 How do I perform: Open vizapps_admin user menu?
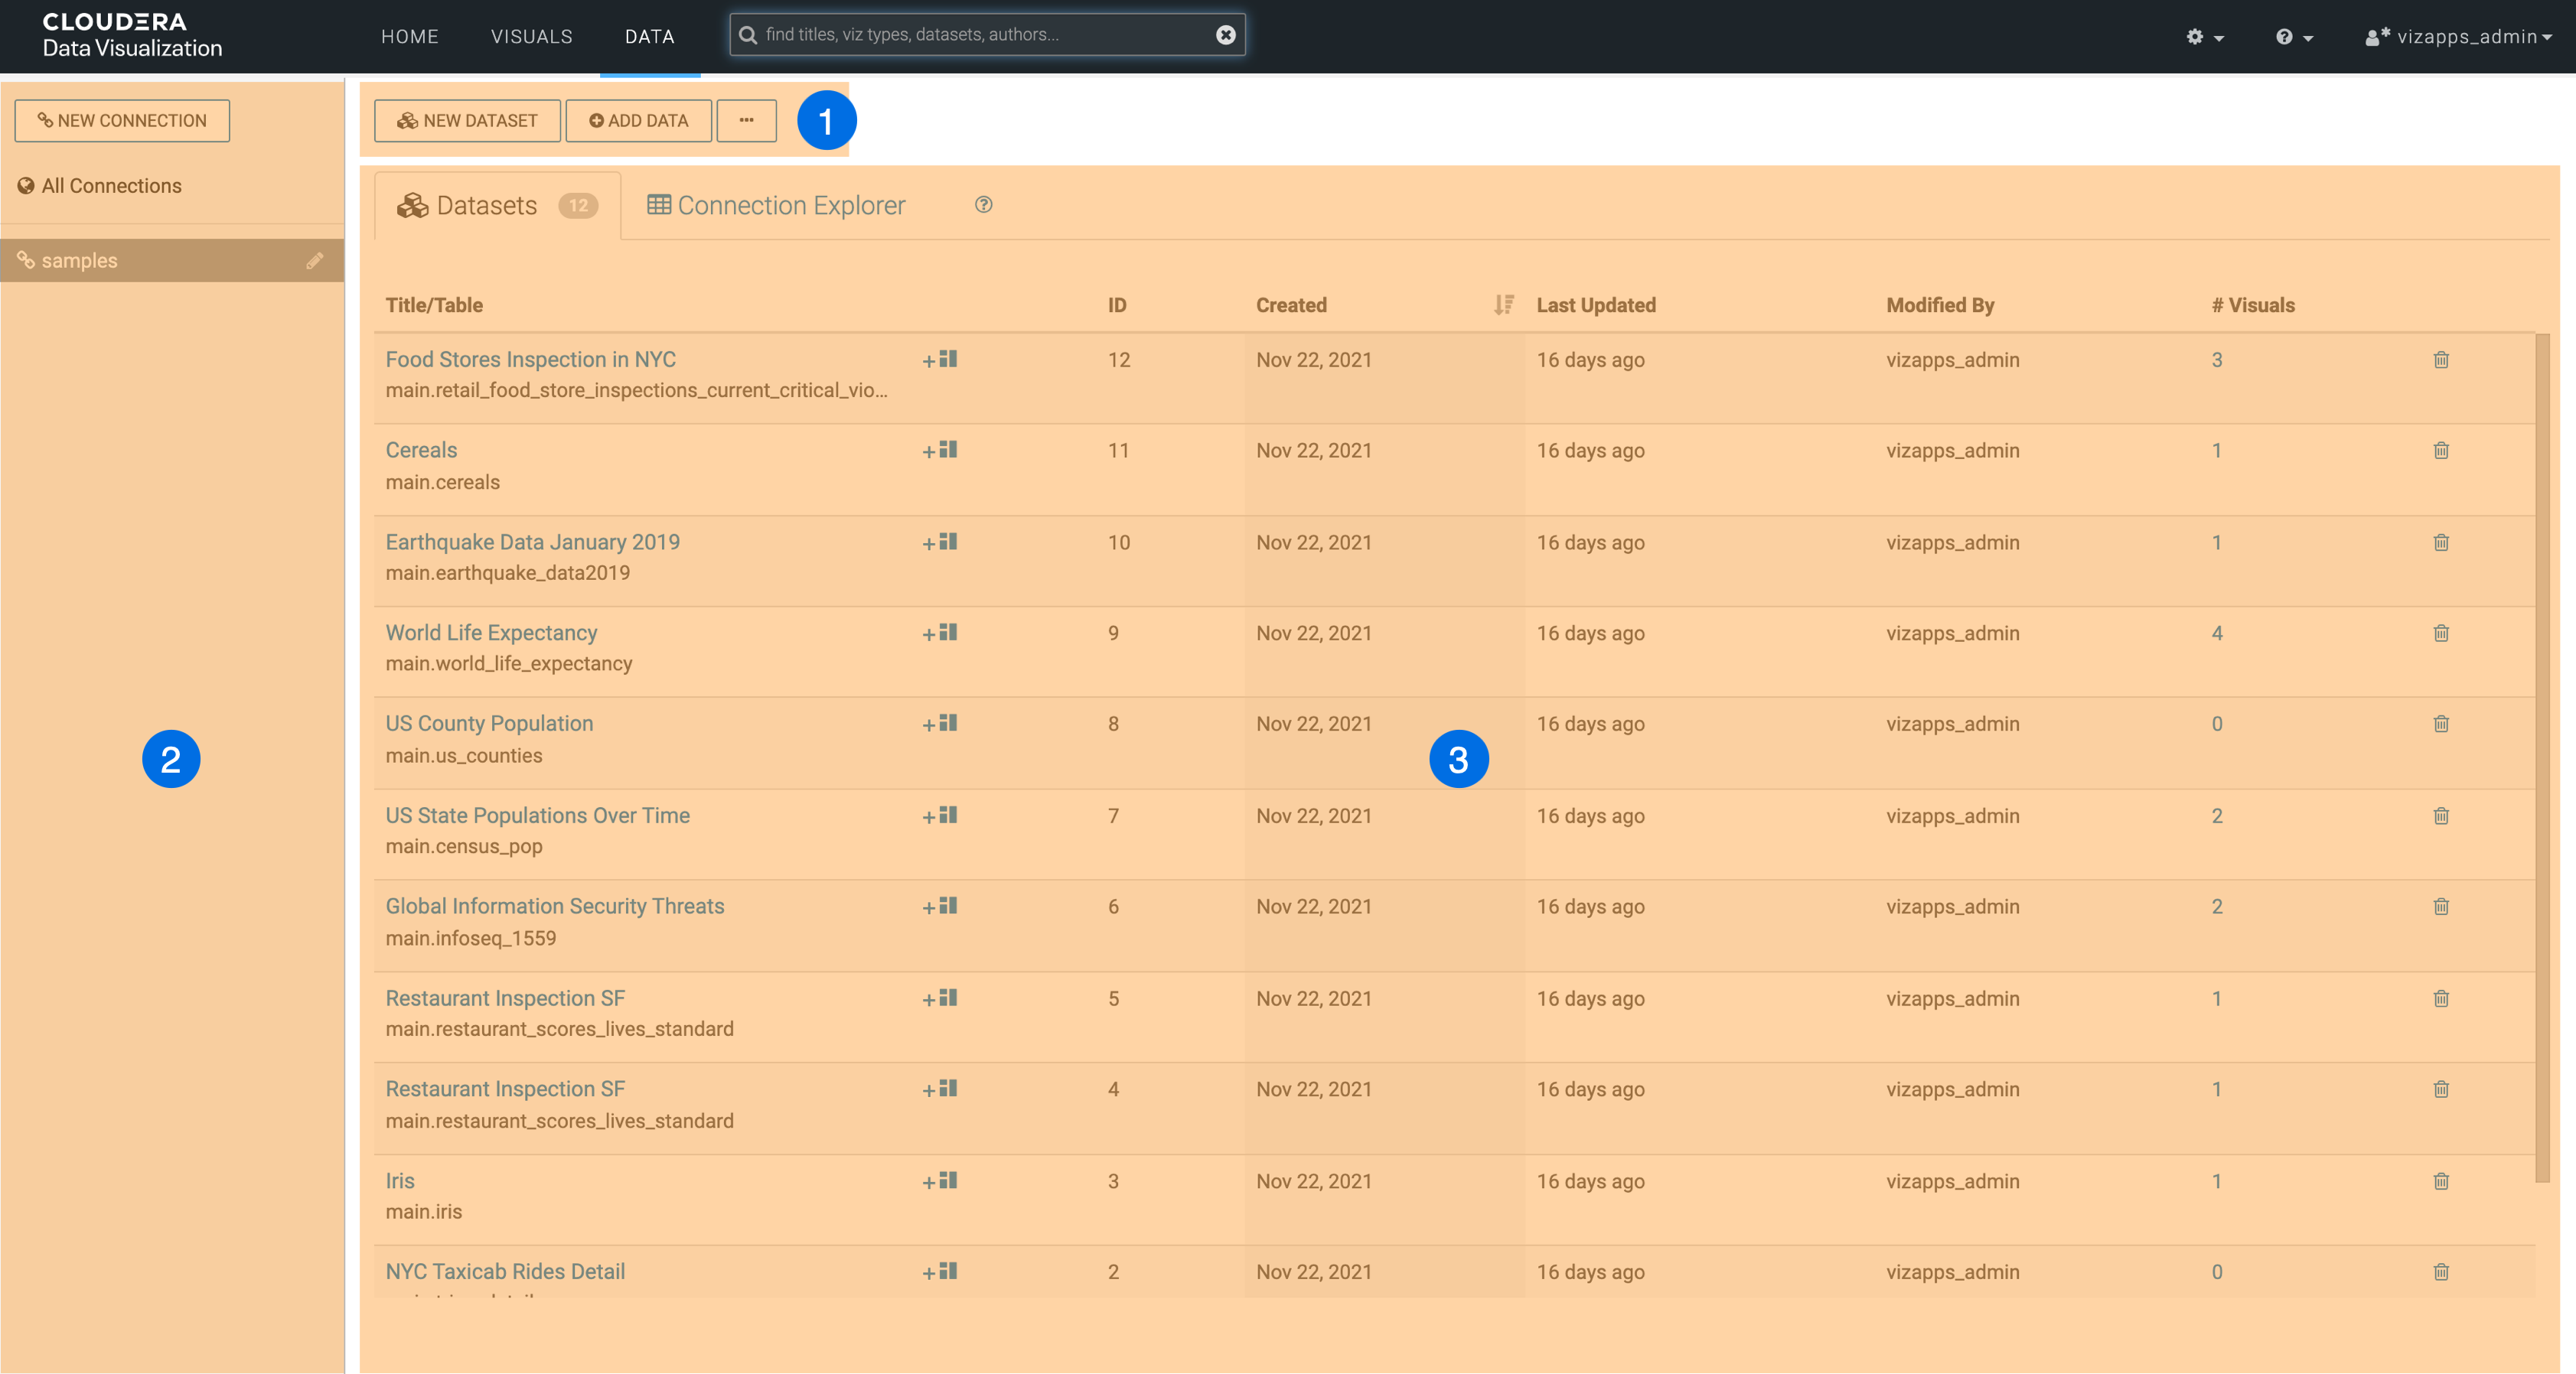pos(2458,37)
